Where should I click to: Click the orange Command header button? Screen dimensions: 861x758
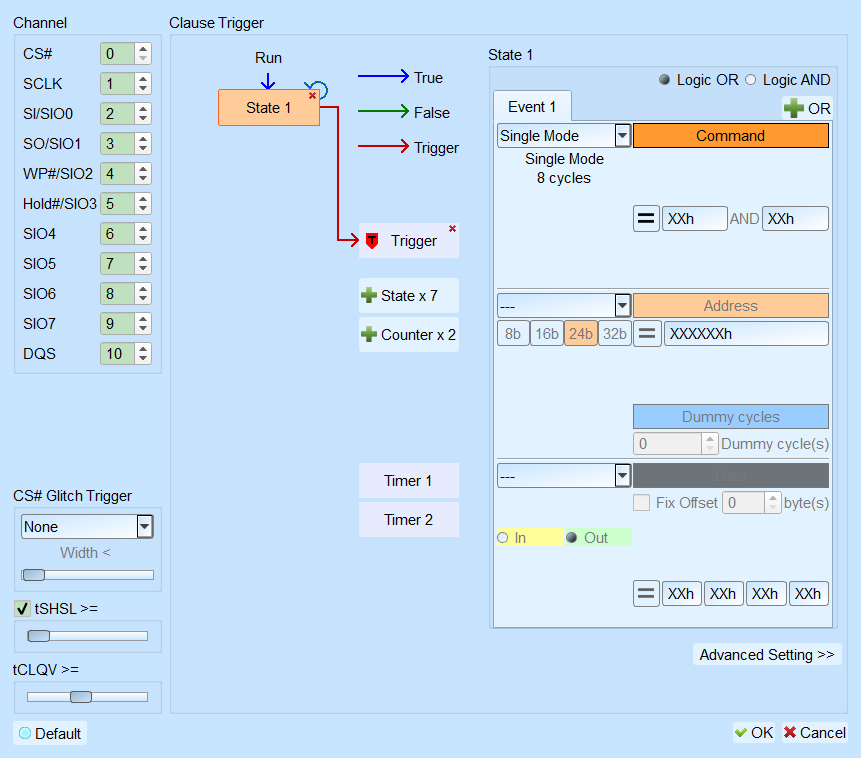click(730, 136)
